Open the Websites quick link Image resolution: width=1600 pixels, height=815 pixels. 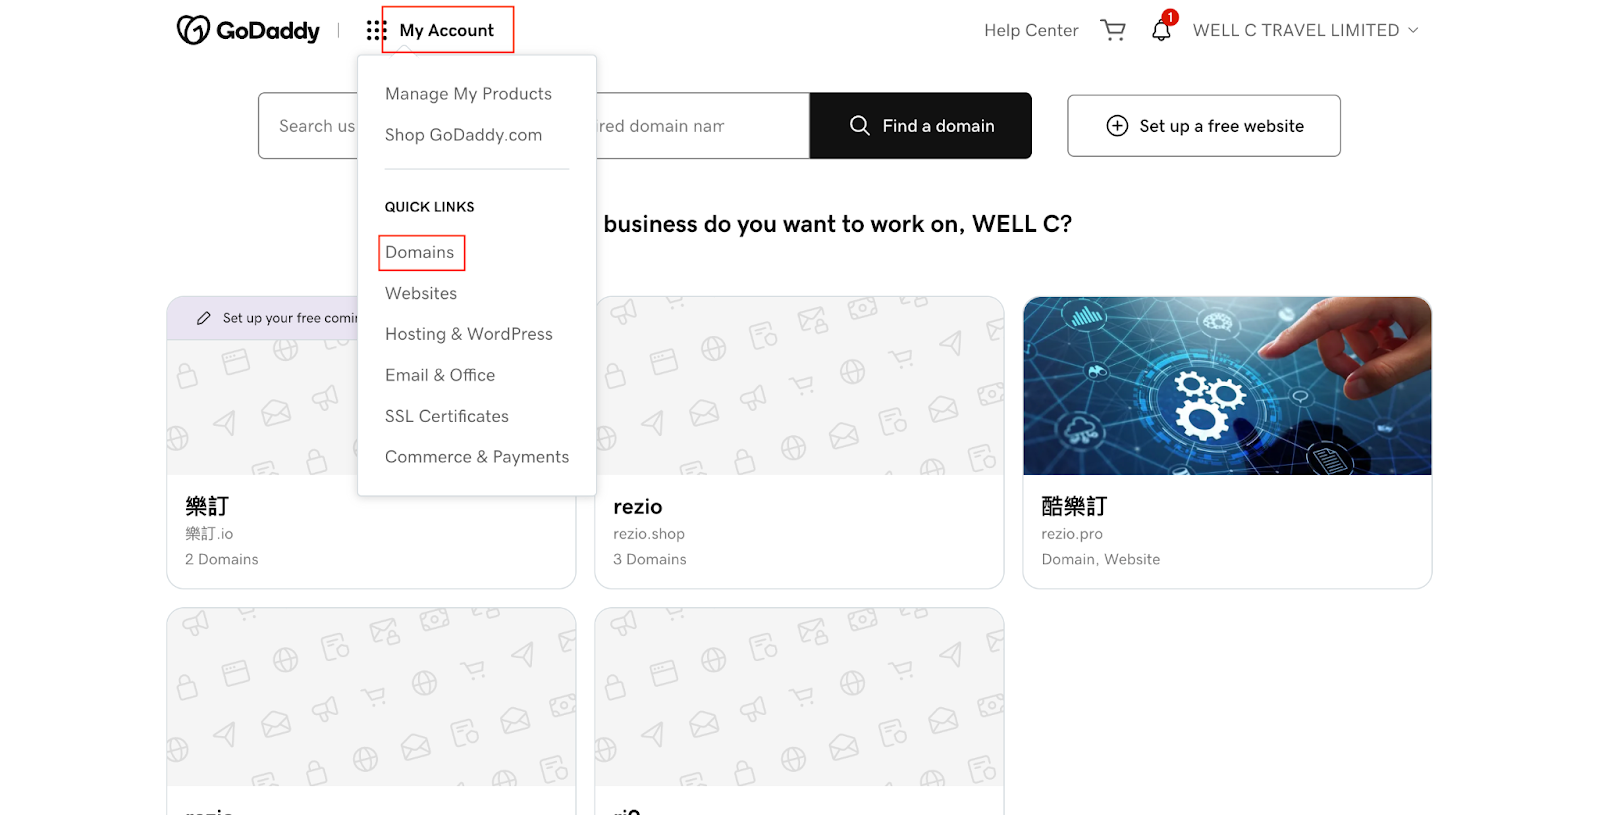coord(421,293)
